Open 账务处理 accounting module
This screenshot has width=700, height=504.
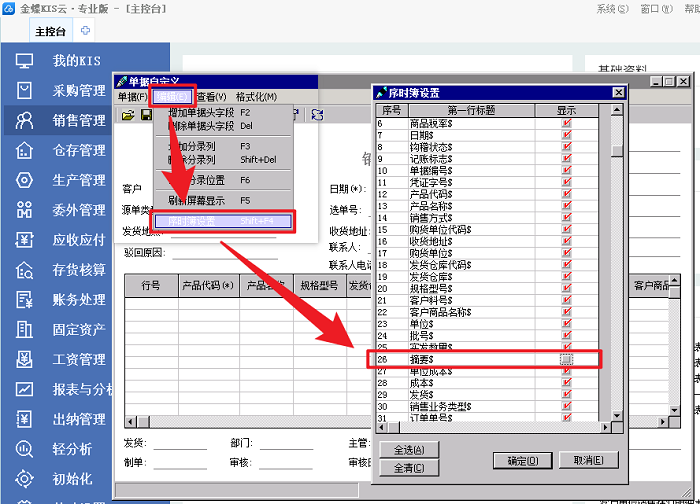coord(78,300)
